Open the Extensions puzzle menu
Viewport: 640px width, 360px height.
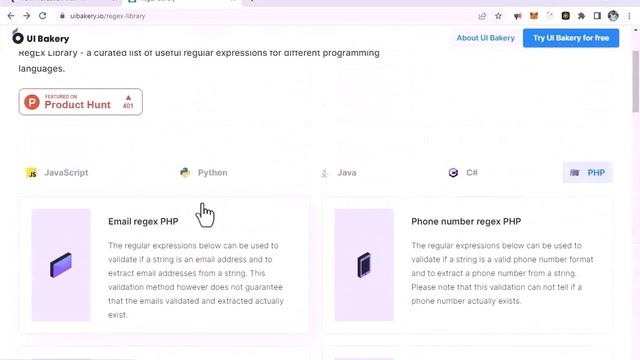point(581,16)
